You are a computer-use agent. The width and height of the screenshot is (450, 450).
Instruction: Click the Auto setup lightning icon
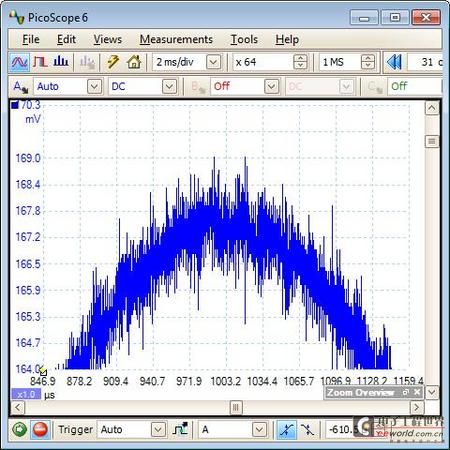[113, 62]
